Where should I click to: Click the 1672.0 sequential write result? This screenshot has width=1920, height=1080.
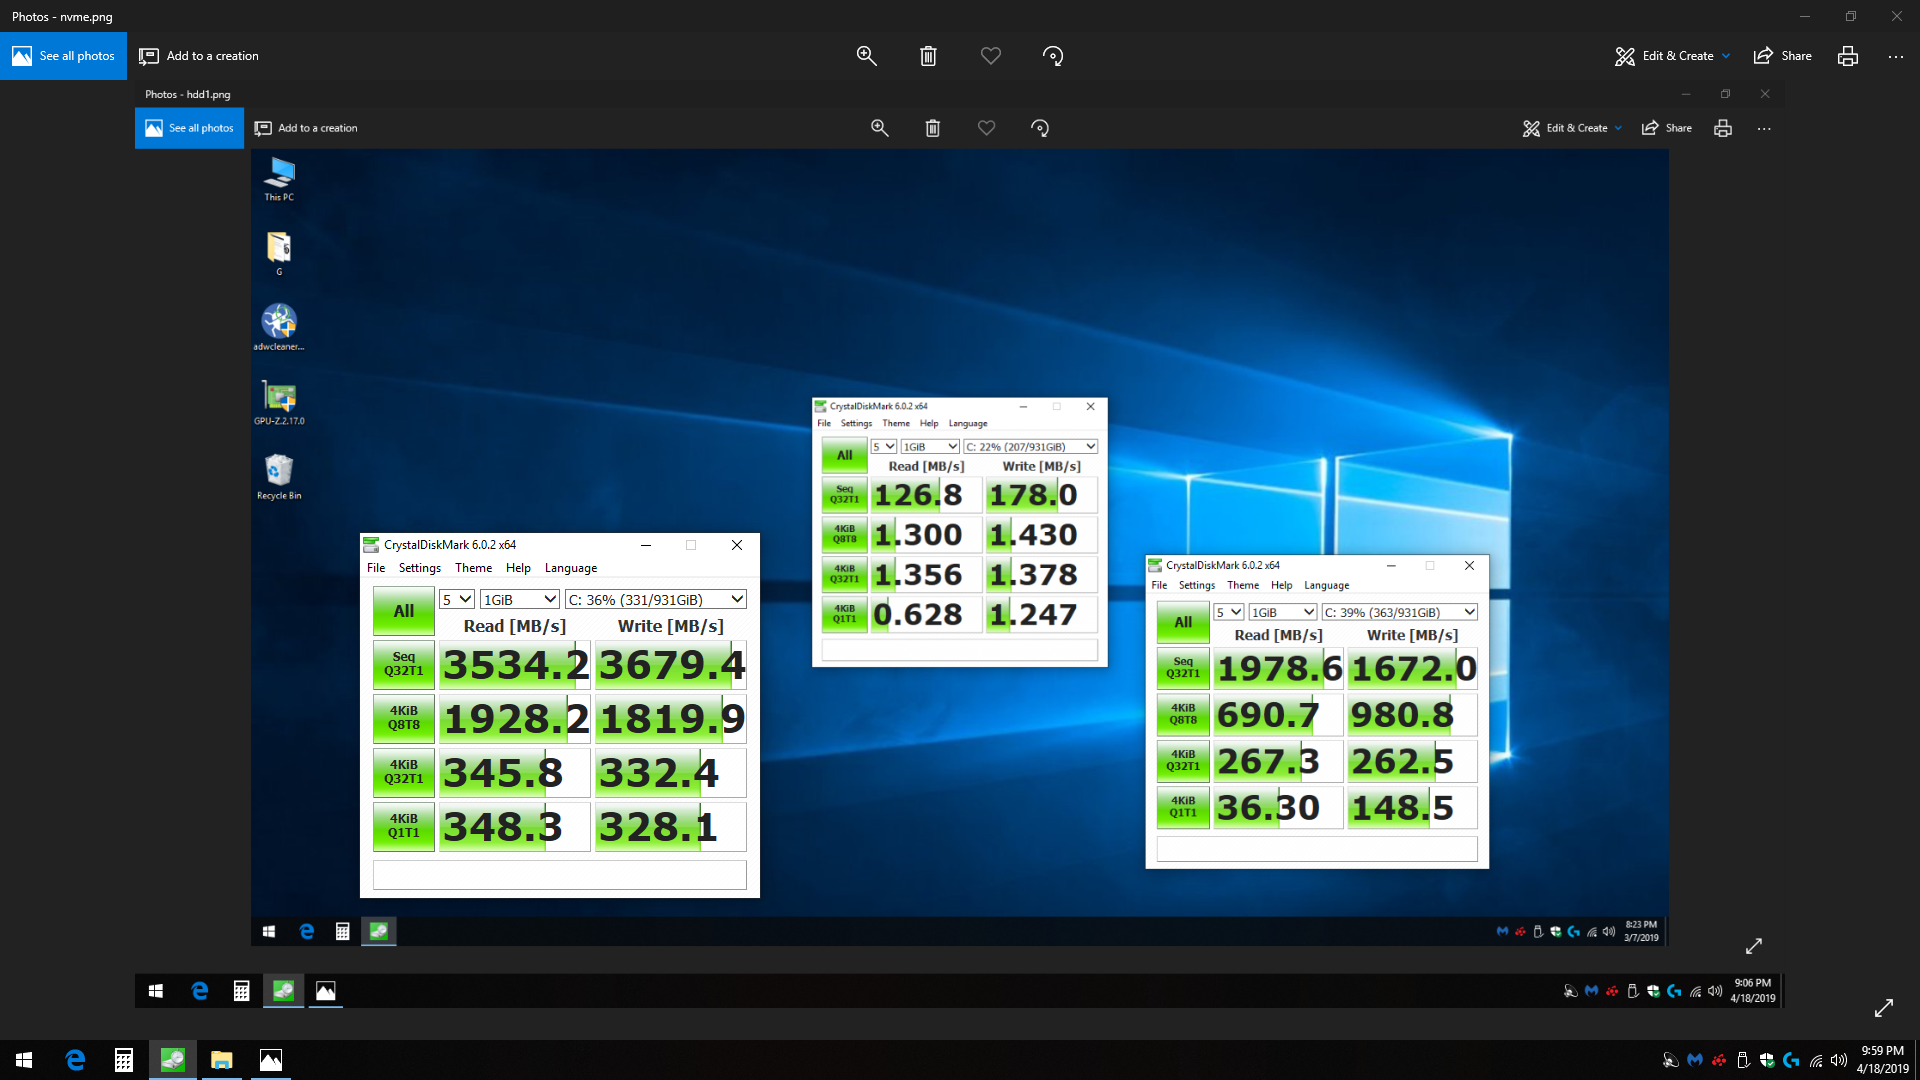click(x=1412, y=669)
